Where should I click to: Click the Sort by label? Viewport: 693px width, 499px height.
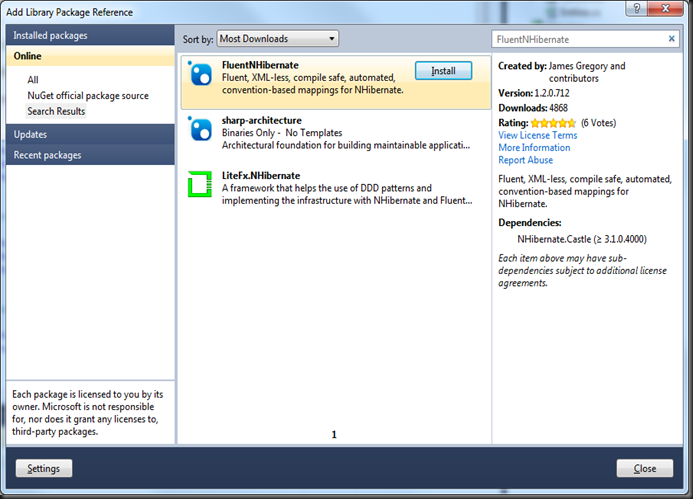(x=198, y=39)
